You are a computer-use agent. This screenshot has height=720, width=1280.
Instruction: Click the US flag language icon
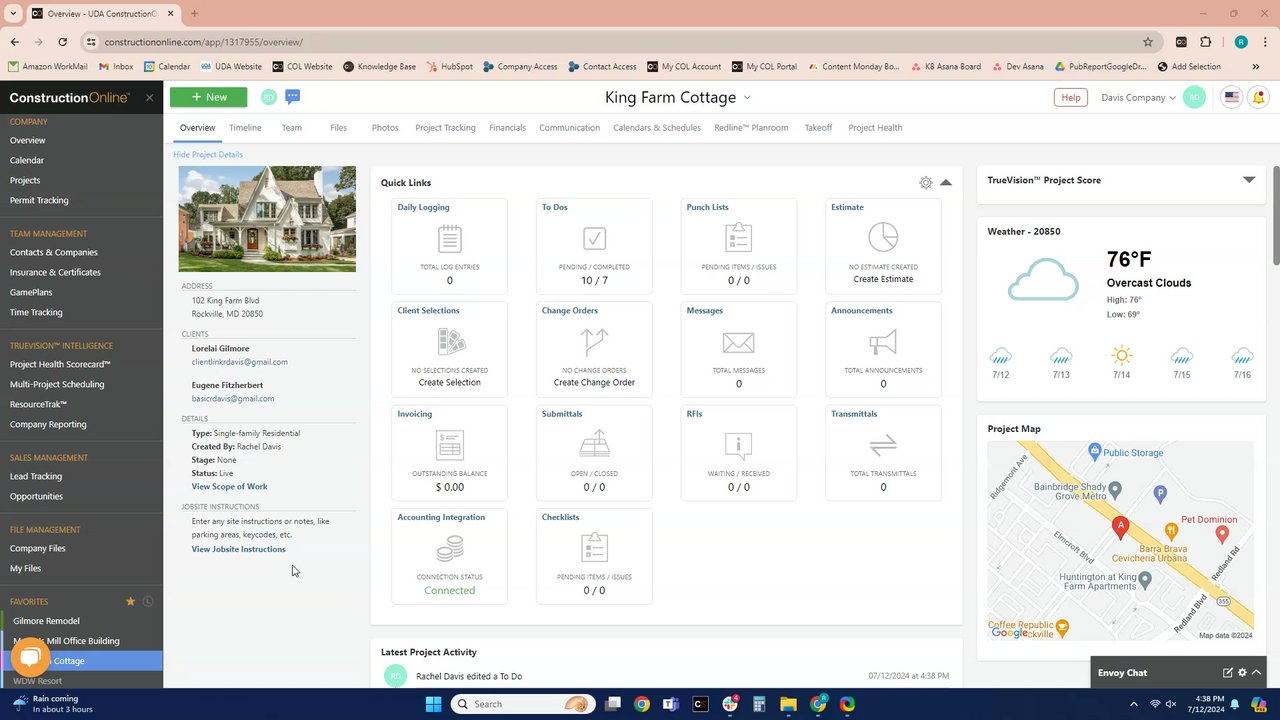pos(1231,97)
